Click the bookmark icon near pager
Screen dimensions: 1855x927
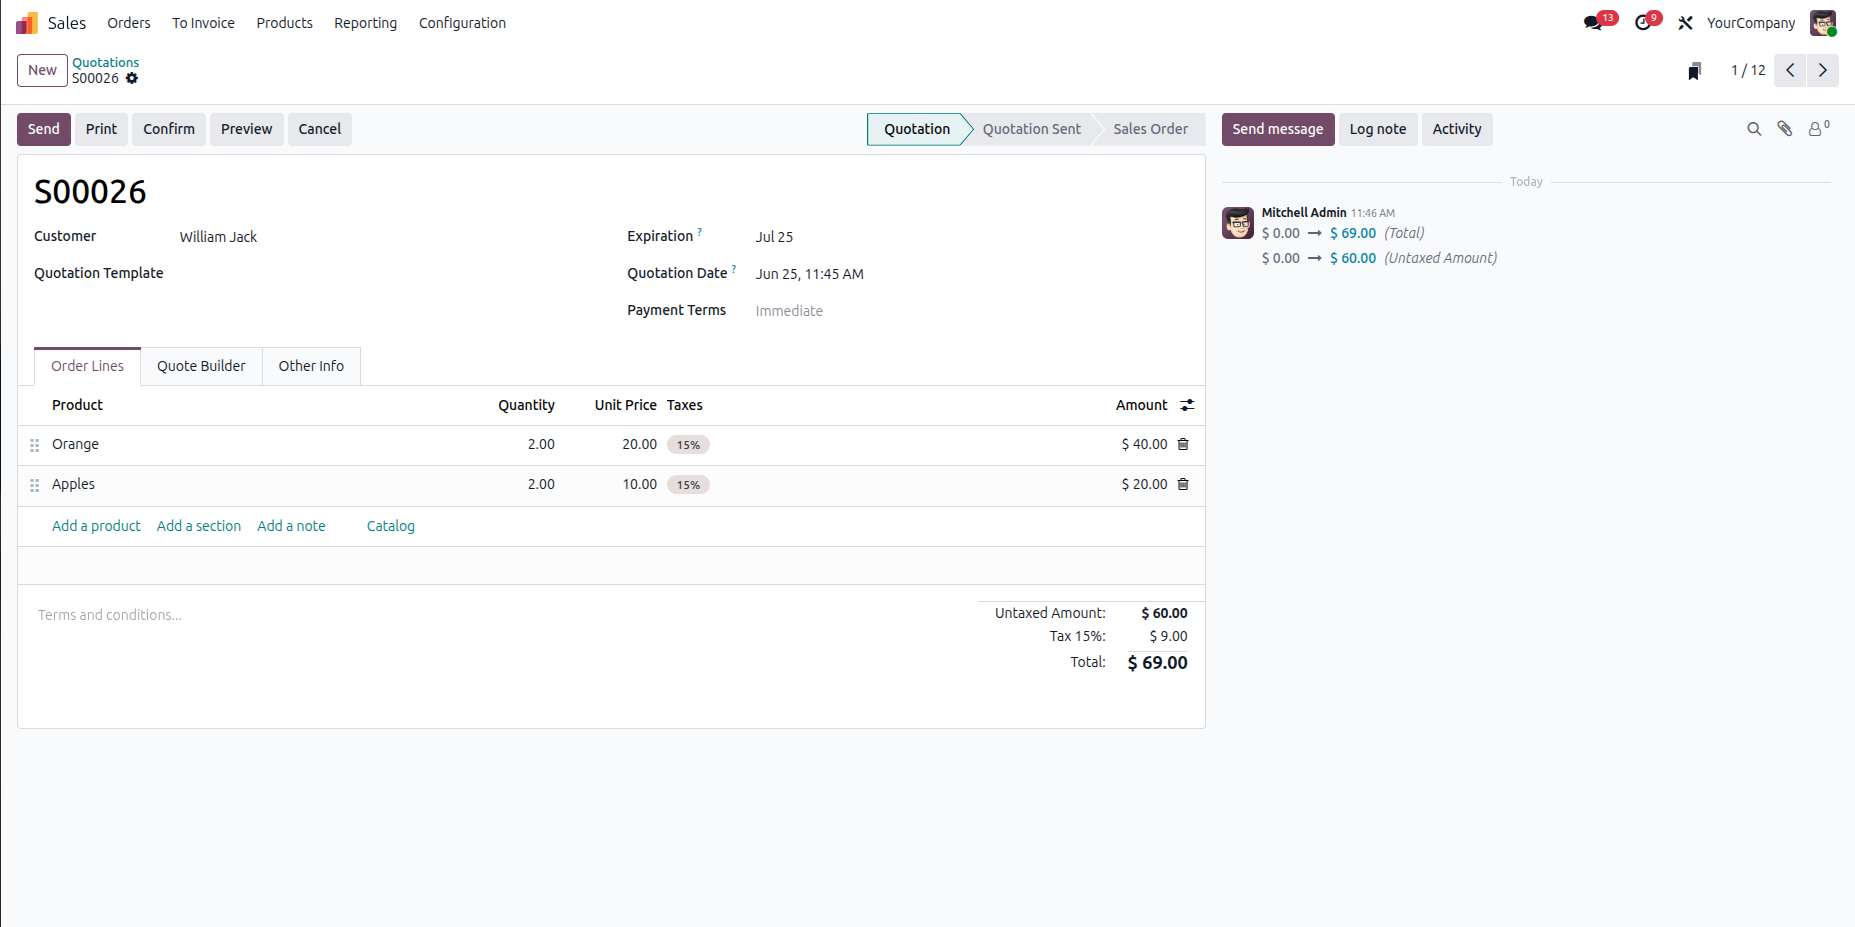(x=1694, y=71)
